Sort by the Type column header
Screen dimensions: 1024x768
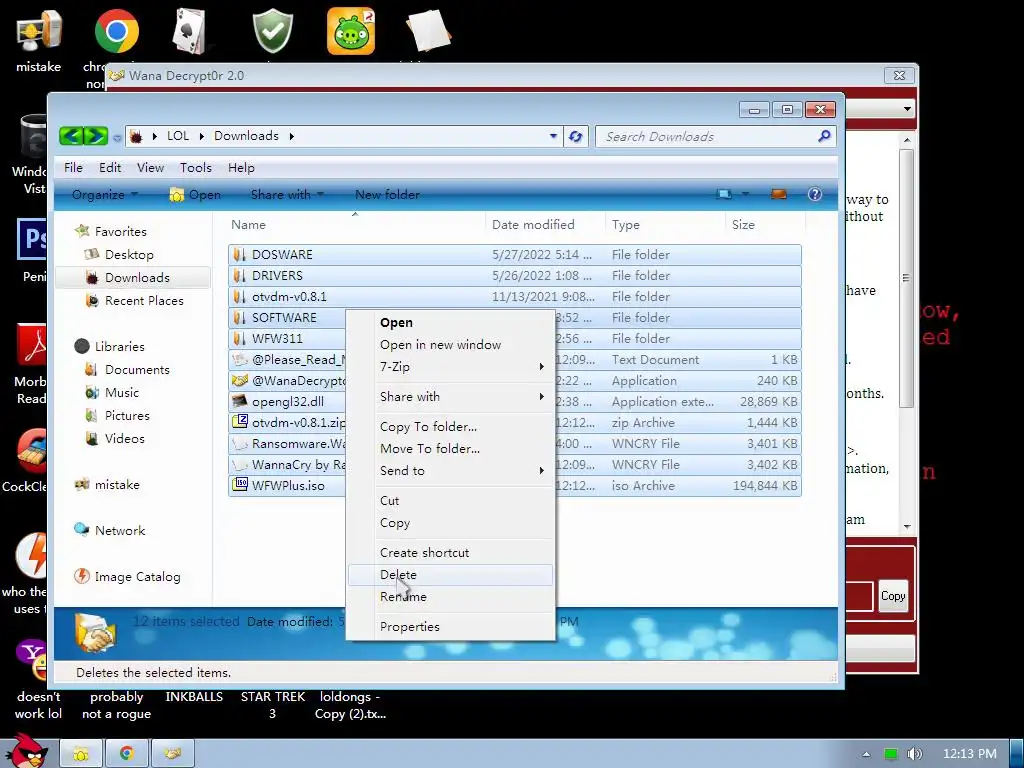pyautogui.click(x=665, y=225)
